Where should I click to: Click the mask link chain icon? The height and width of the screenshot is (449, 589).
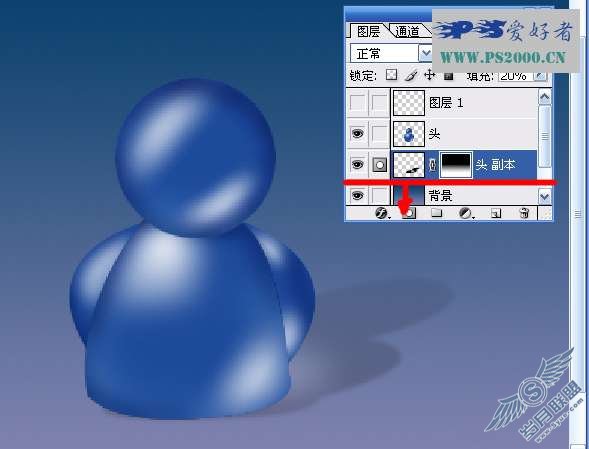pyautogui.click(x=432, y=165)
